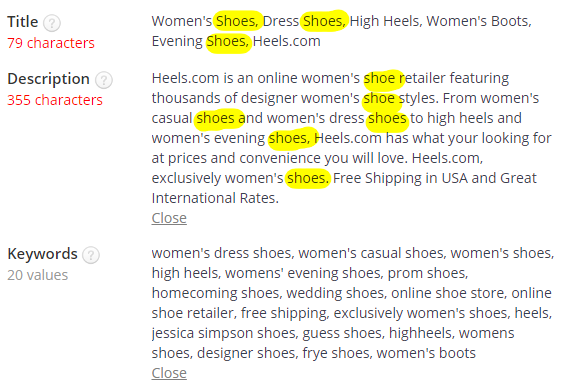Click the red '355 characters' count
The image size is (563, 381).
[55, 100]
